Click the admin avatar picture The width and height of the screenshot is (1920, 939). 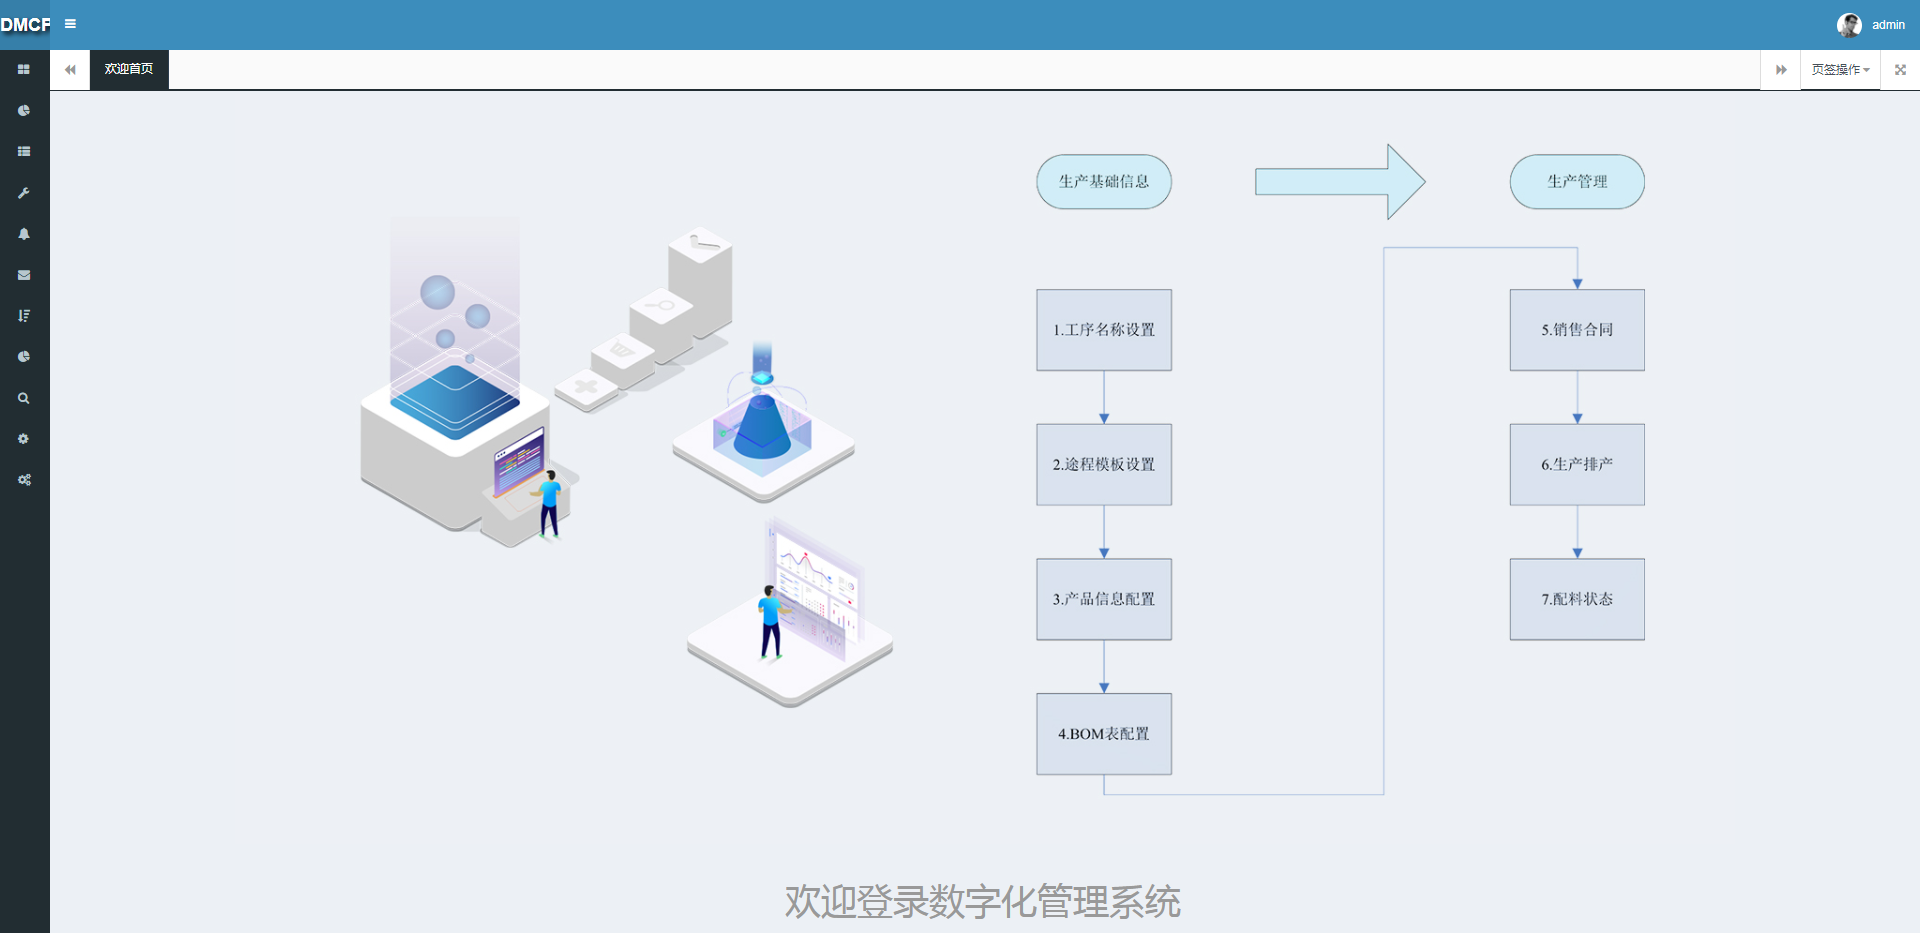pyautogui.click(x=1849, y=25)
